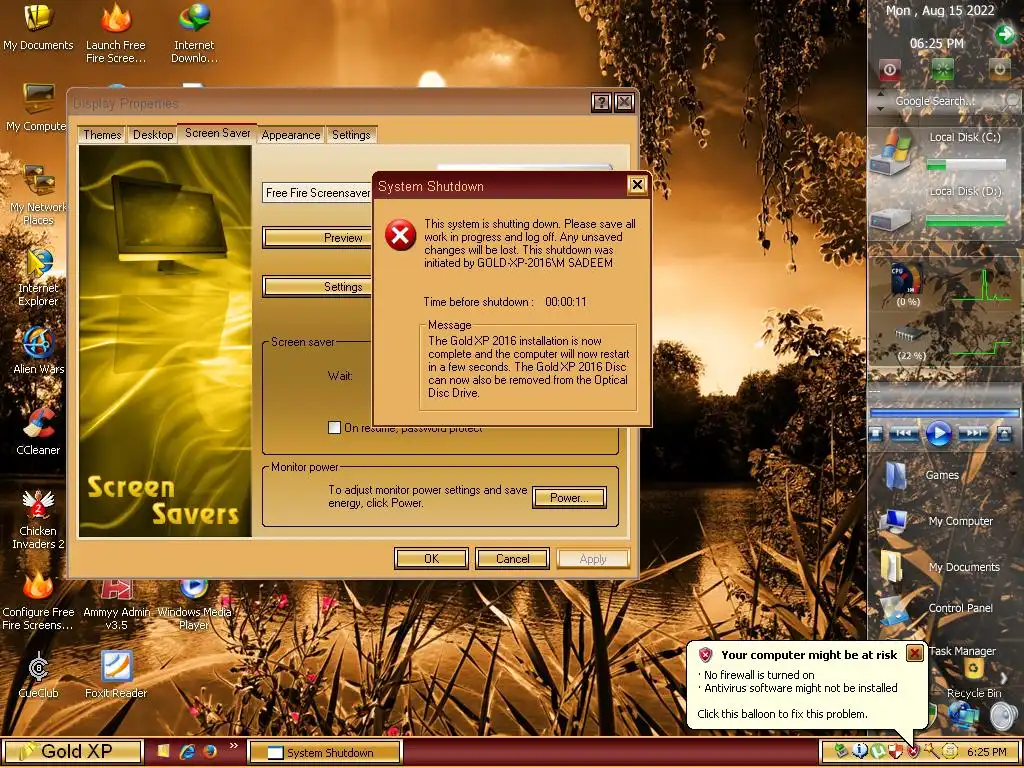Switch to Appearance tab

[291, 135]
